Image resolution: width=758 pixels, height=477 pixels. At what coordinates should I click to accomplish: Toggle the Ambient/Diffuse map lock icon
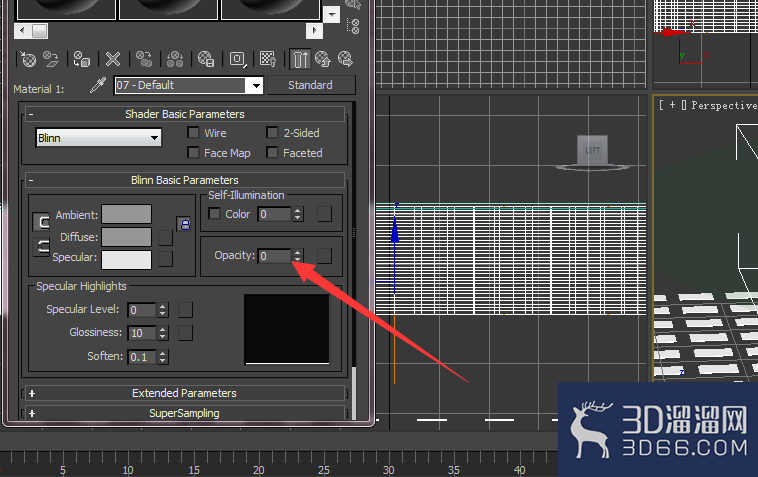[x=184, y=224]
